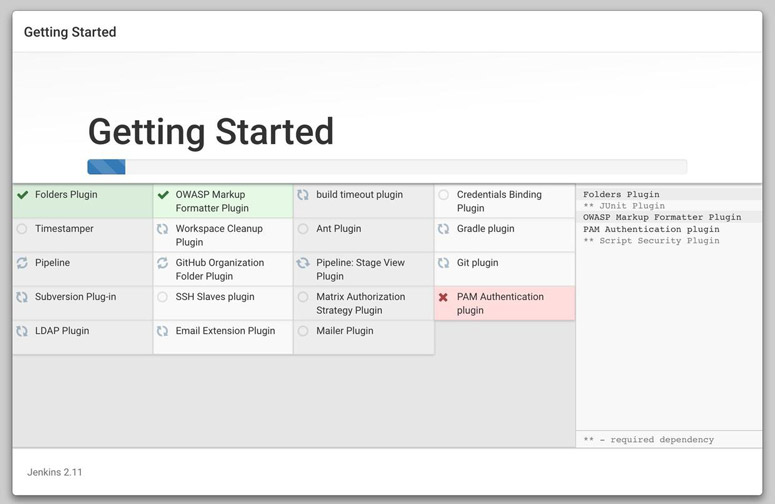Click the red X beside PAM Authentication plugin

click(444, 297)
